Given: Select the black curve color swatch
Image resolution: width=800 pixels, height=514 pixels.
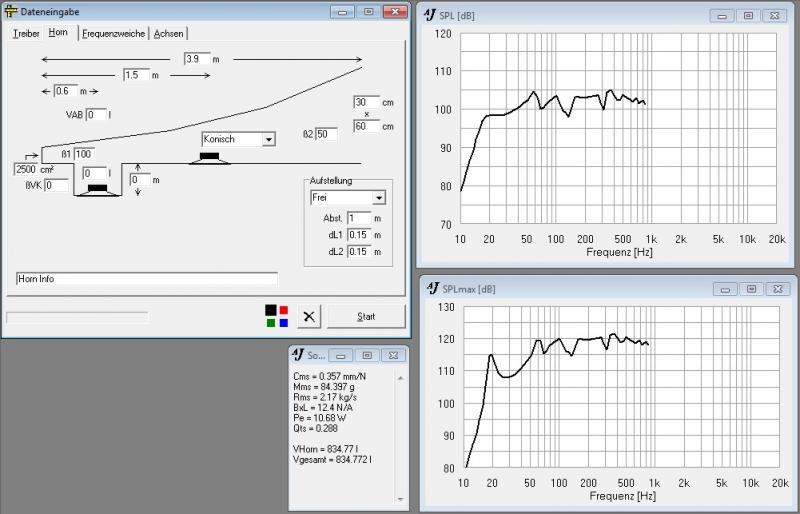Looking at the screenshot, I should click(x=271, y=310).
